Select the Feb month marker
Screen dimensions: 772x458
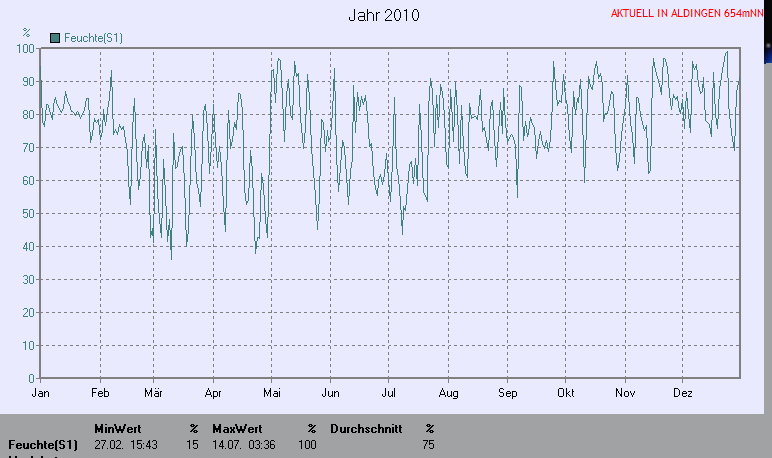(x=99, y=394)
